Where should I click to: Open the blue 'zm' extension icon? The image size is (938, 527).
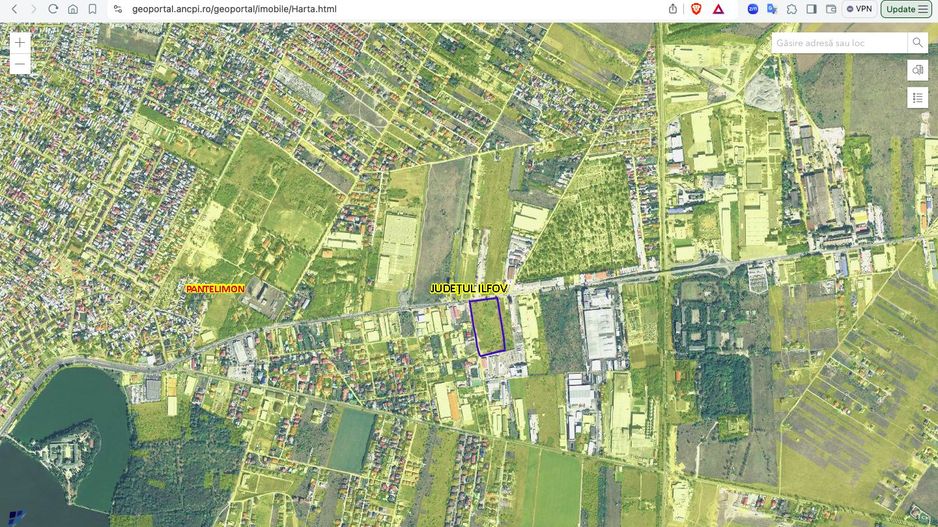753,9
